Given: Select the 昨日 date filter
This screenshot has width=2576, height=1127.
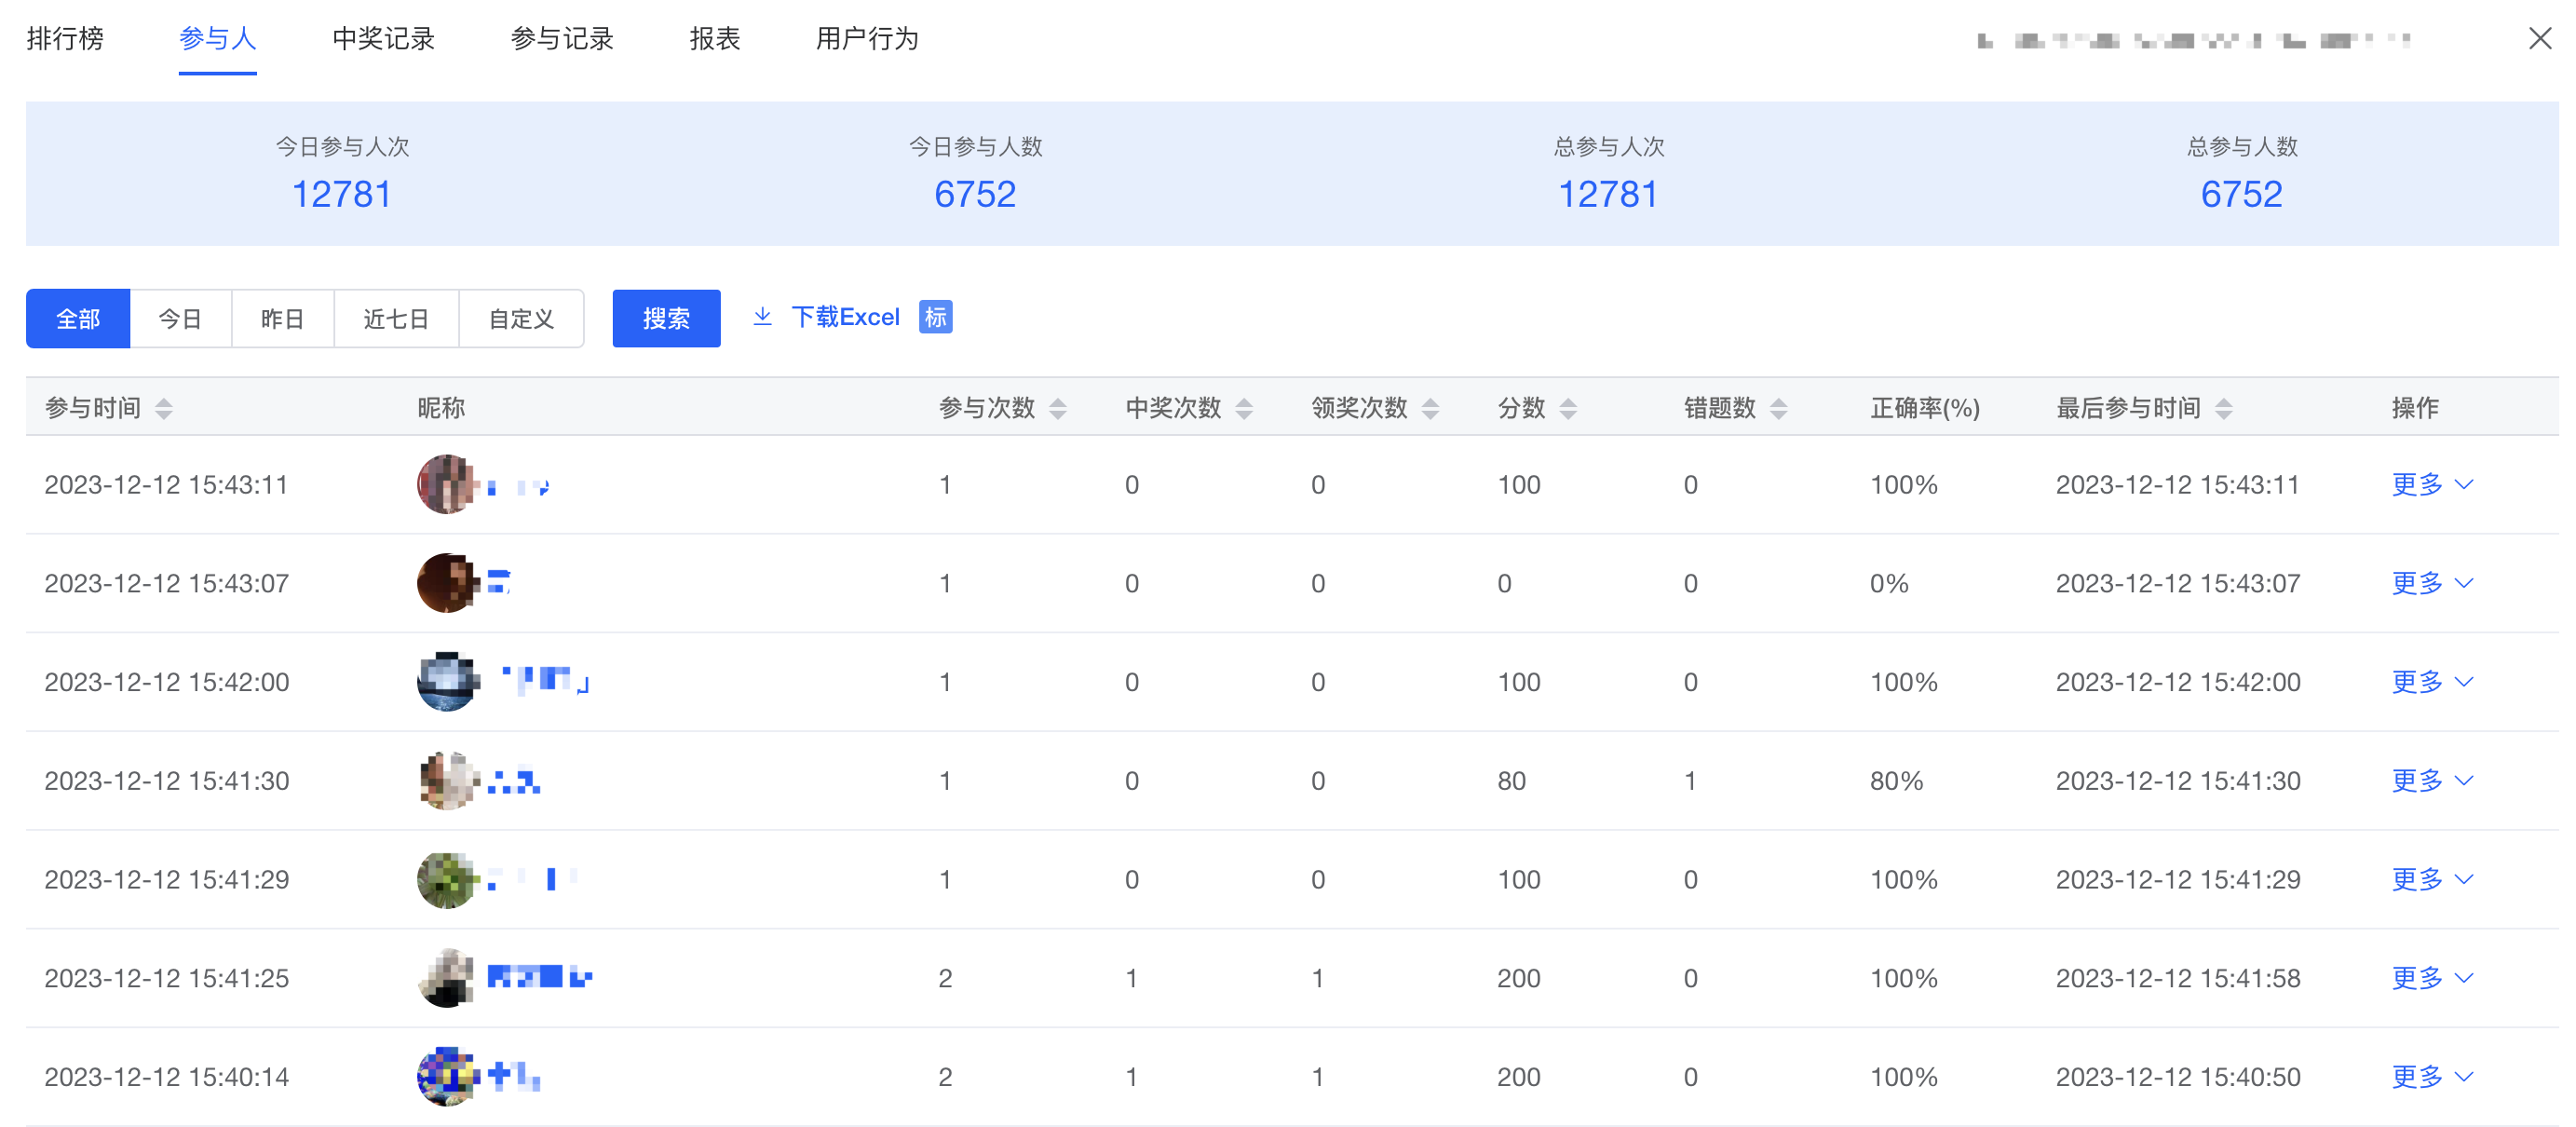Looking at the screenshot, I should (282, 319).
